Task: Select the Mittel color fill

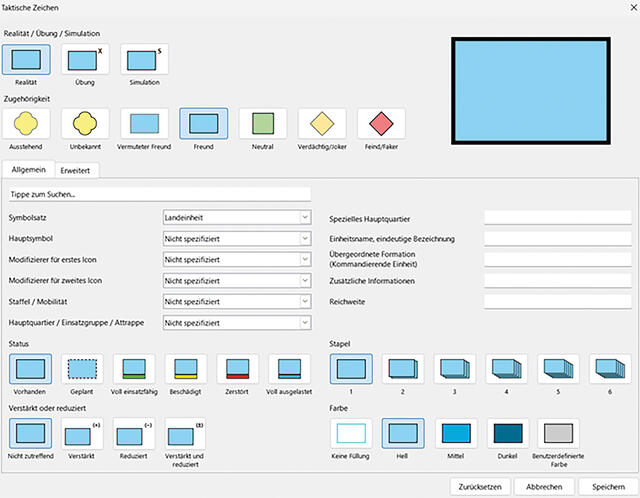Action: pyautogui.click(x=456, y=433)
